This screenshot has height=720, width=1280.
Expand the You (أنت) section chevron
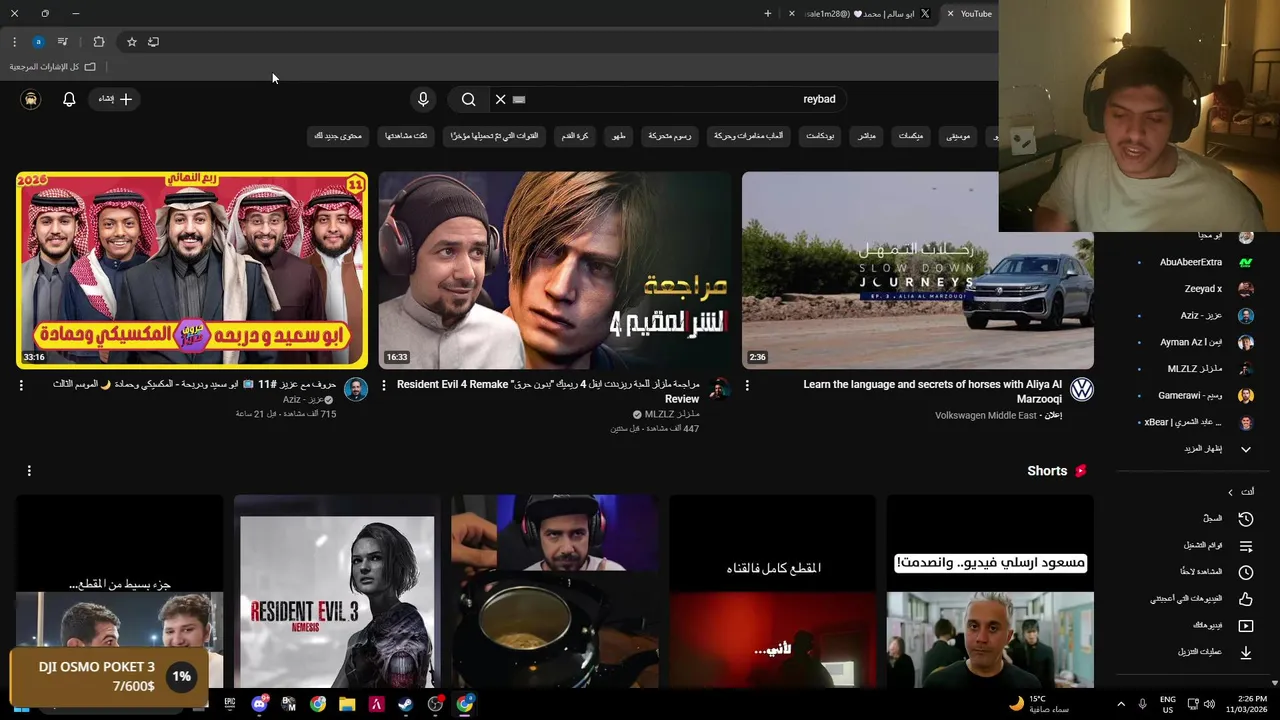(x=1231, y=492)
